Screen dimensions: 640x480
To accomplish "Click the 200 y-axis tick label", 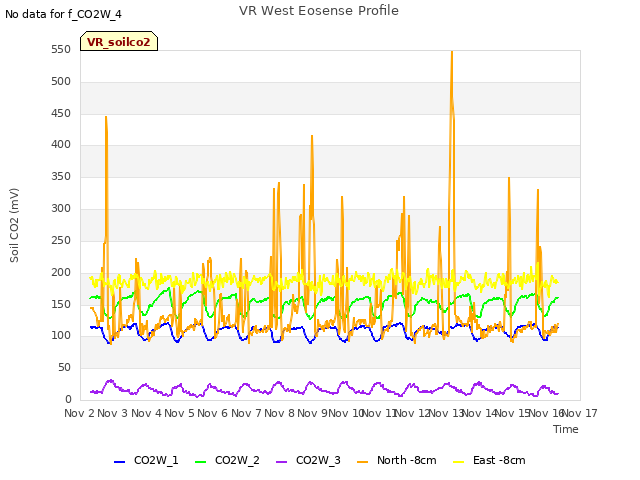I will [61, 273].
